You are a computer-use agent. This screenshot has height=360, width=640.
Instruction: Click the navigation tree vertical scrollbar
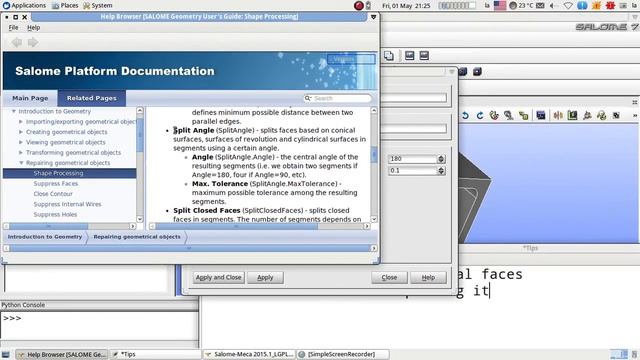[140, 165]
